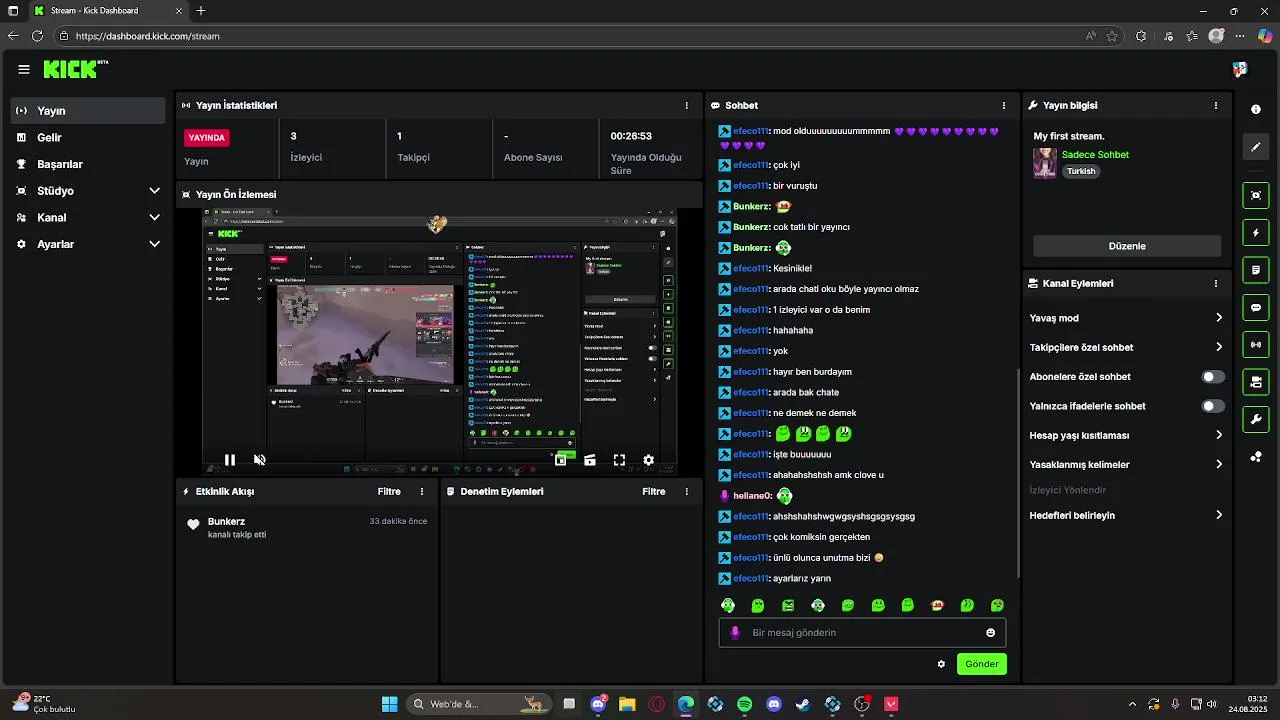
Task: Unmute the stream preview audio
Action: coord(259,460)
